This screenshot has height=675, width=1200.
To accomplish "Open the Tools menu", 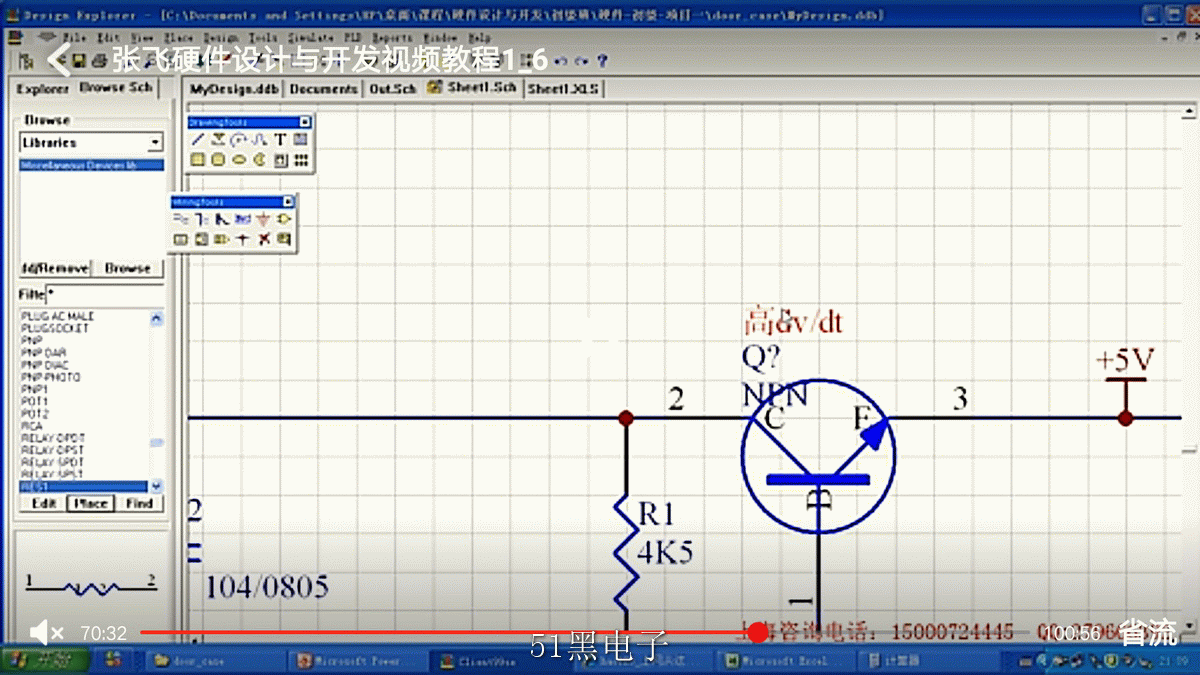I will coord(262,38).
